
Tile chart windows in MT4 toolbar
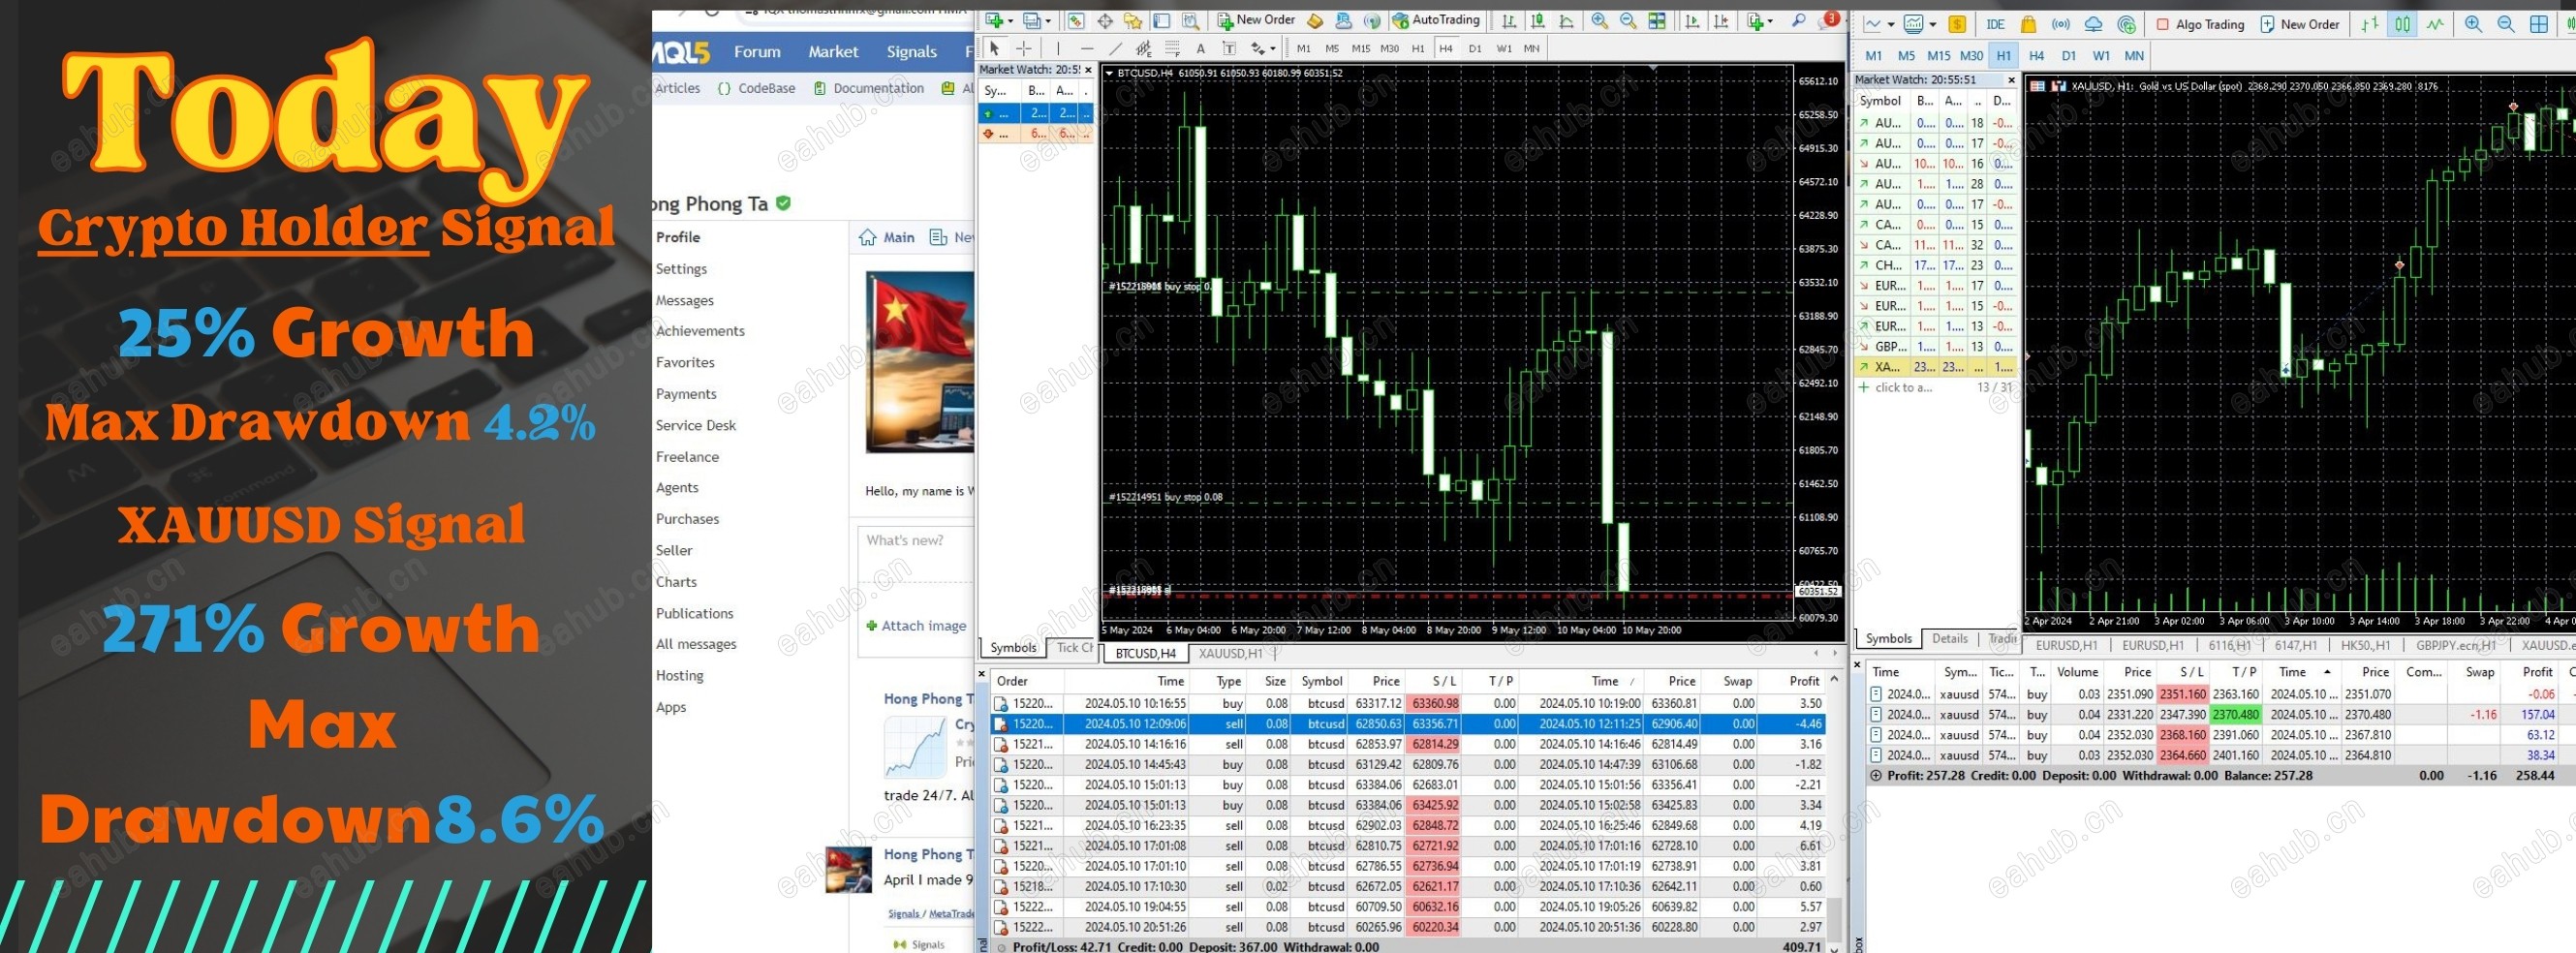[1657, 20]
